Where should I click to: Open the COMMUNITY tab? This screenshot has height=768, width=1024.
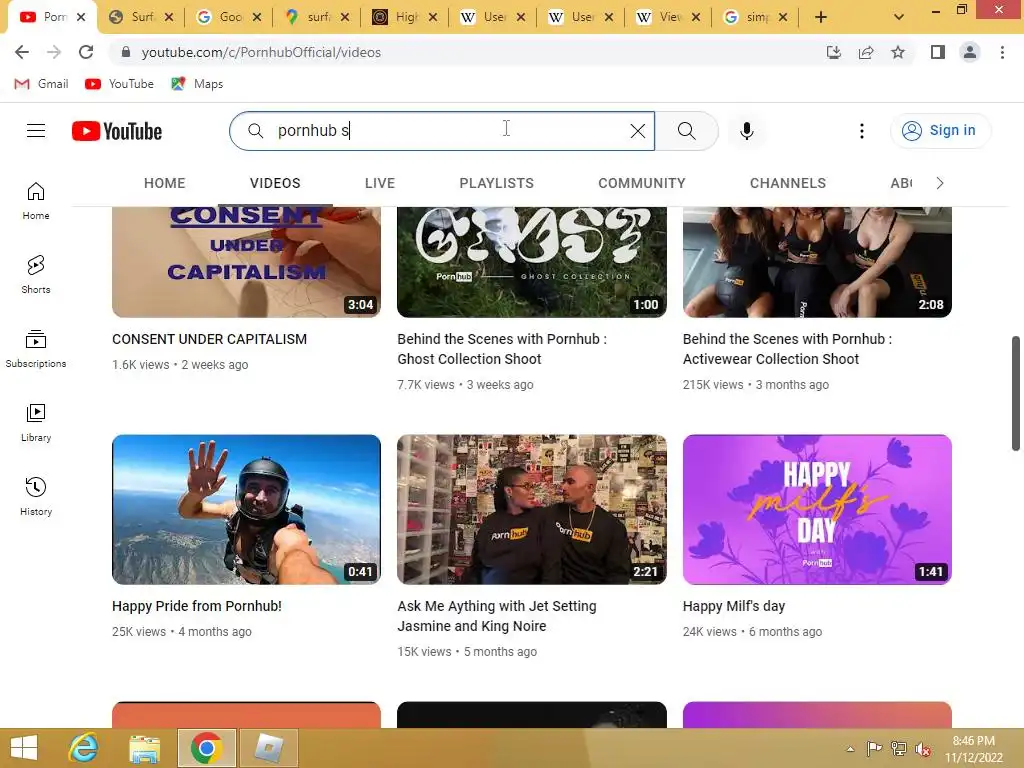tap(642, 183)
